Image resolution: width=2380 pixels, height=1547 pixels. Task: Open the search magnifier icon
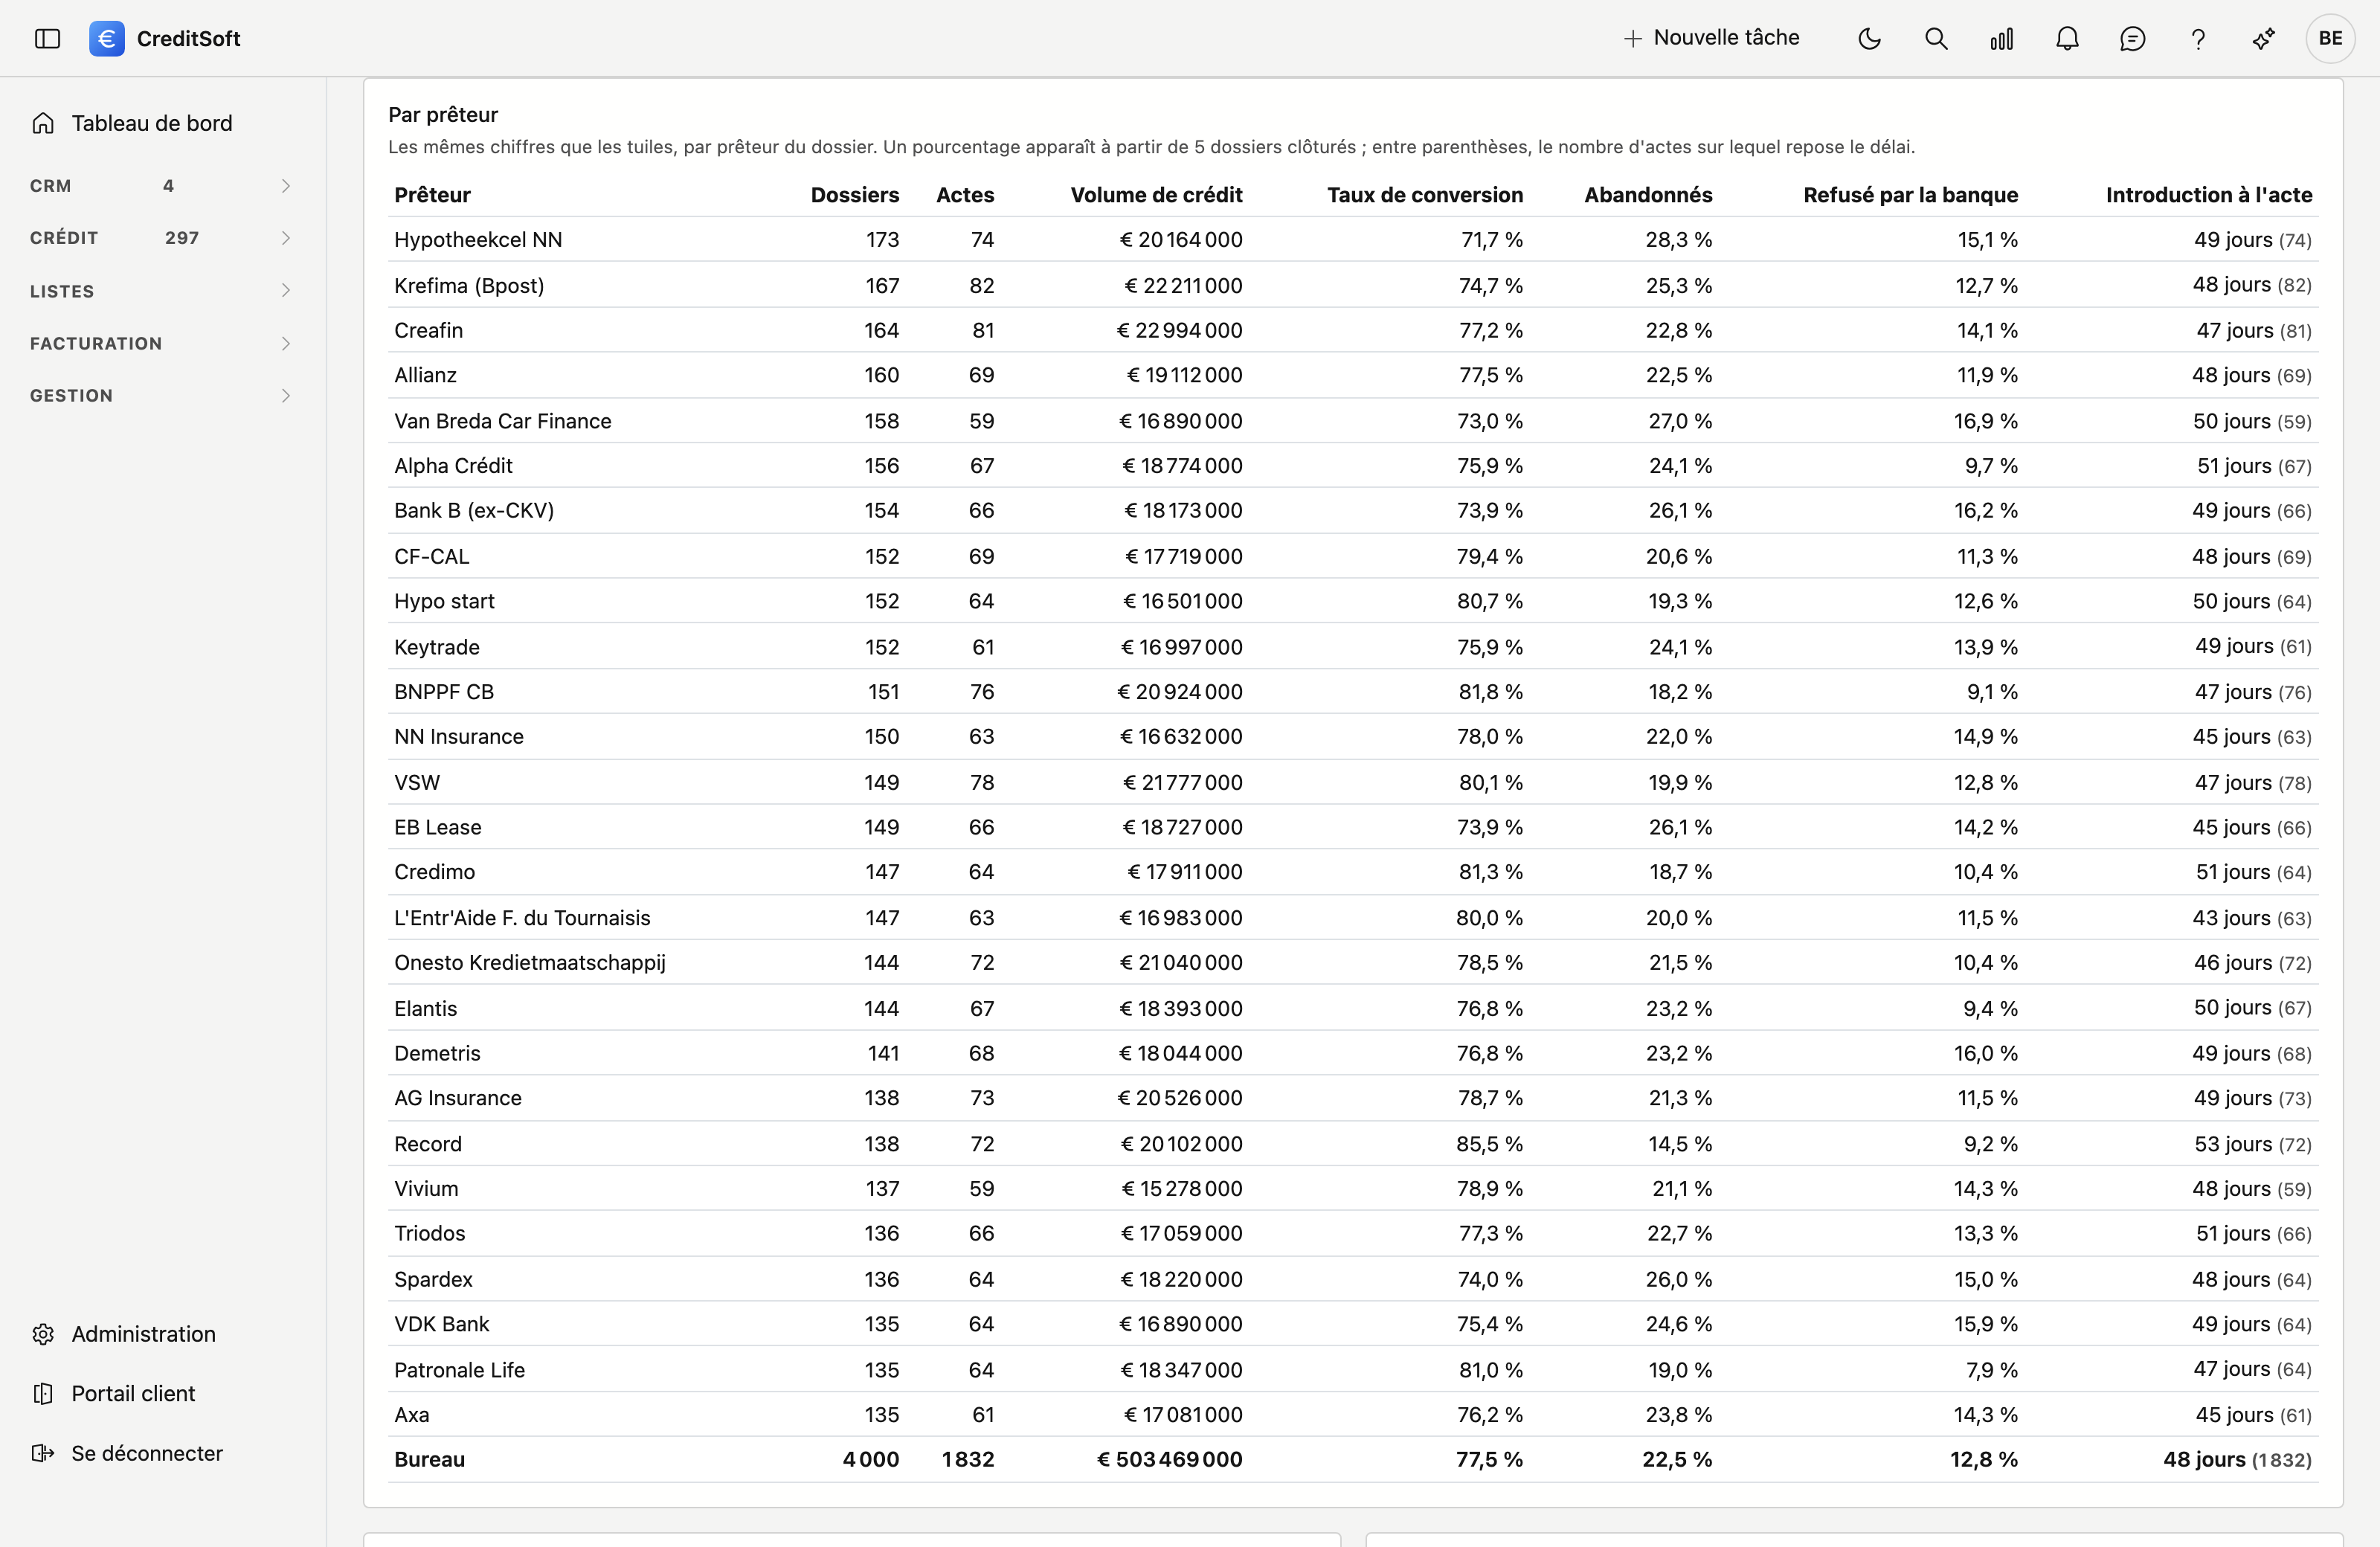(x=1936, y=39)
